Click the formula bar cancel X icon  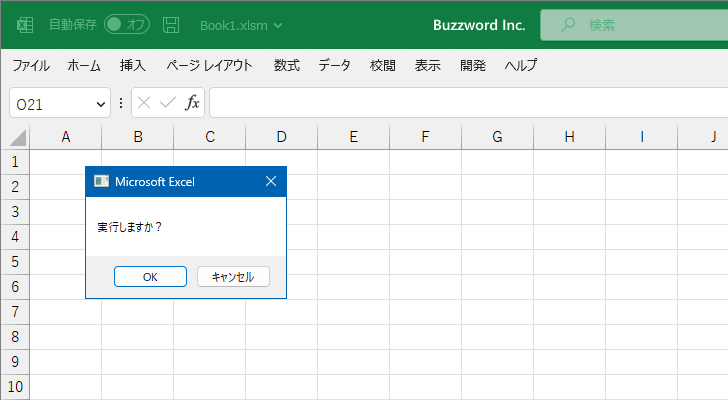point(144,103)
